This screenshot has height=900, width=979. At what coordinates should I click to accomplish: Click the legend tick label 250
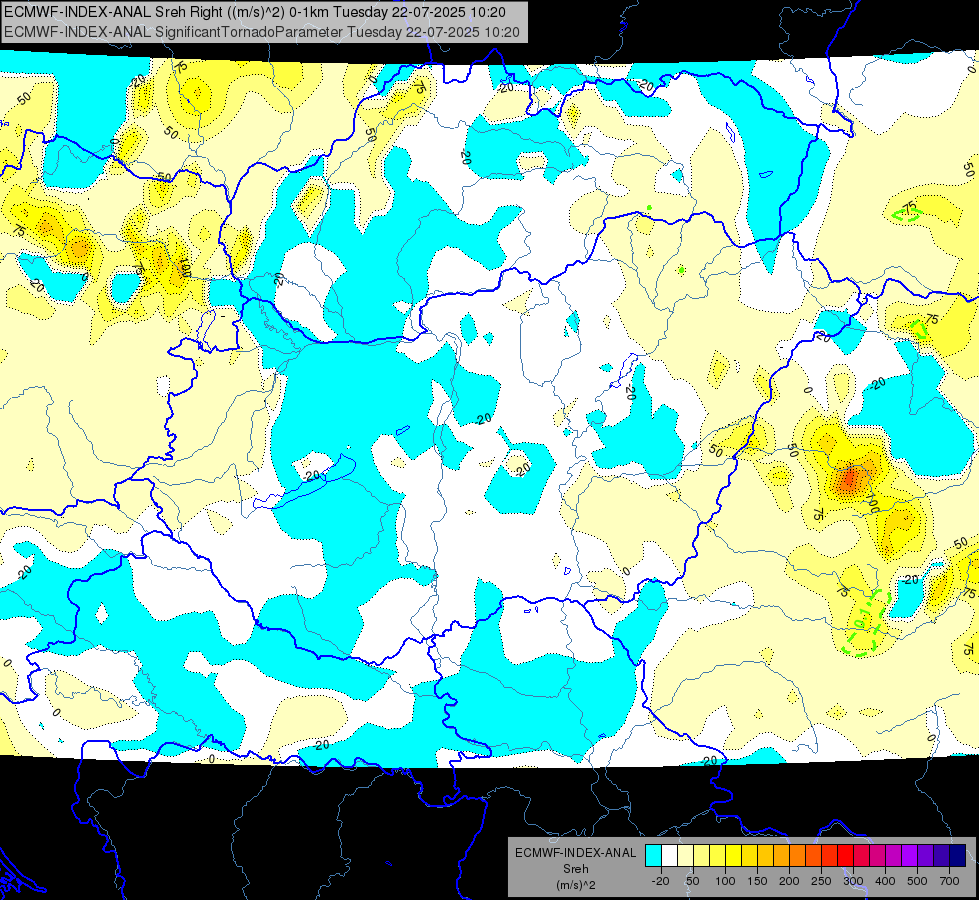(821, 881)
